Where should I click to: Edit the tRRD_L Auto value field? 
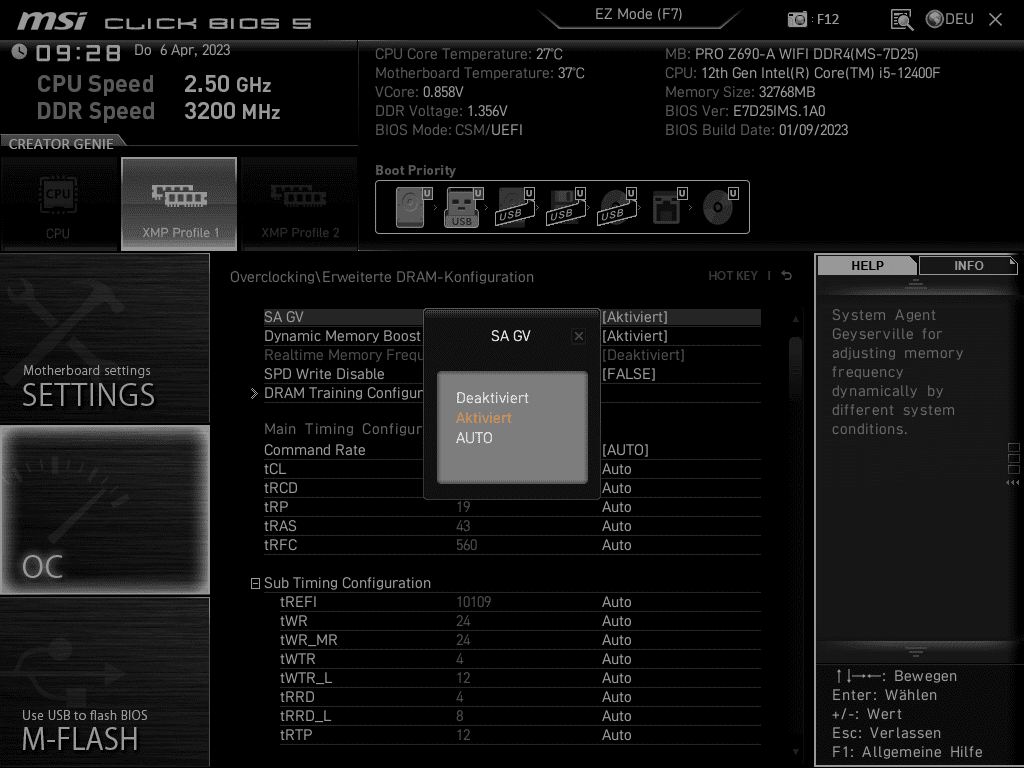coord(616,715)
